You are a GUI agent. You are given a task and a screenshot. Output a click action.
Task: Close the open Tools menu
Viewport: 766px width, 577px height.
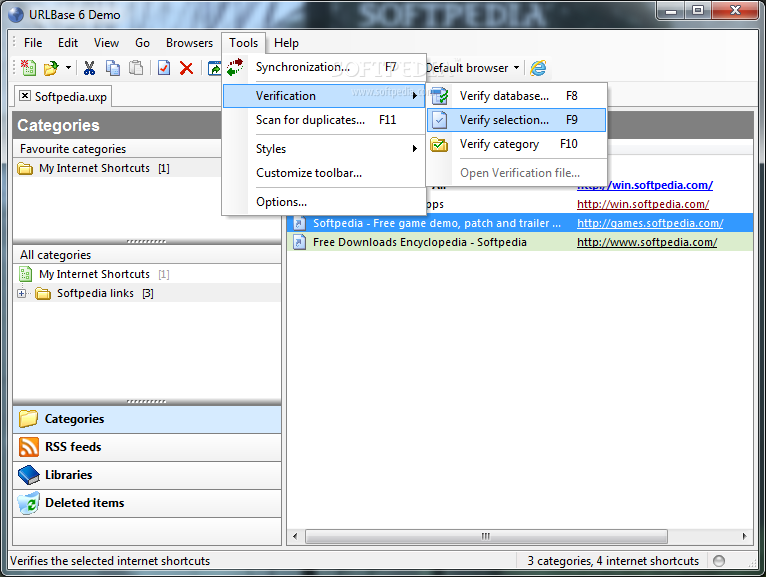pos(243,43)
